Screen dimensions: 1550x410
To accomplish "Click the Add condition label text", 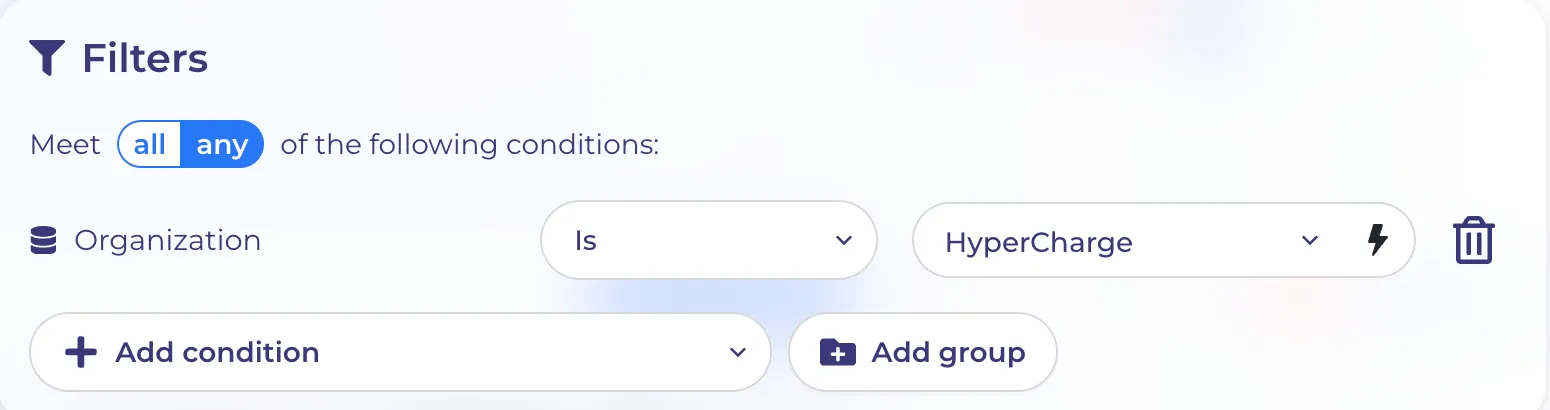I will click(x=217, y=352).
